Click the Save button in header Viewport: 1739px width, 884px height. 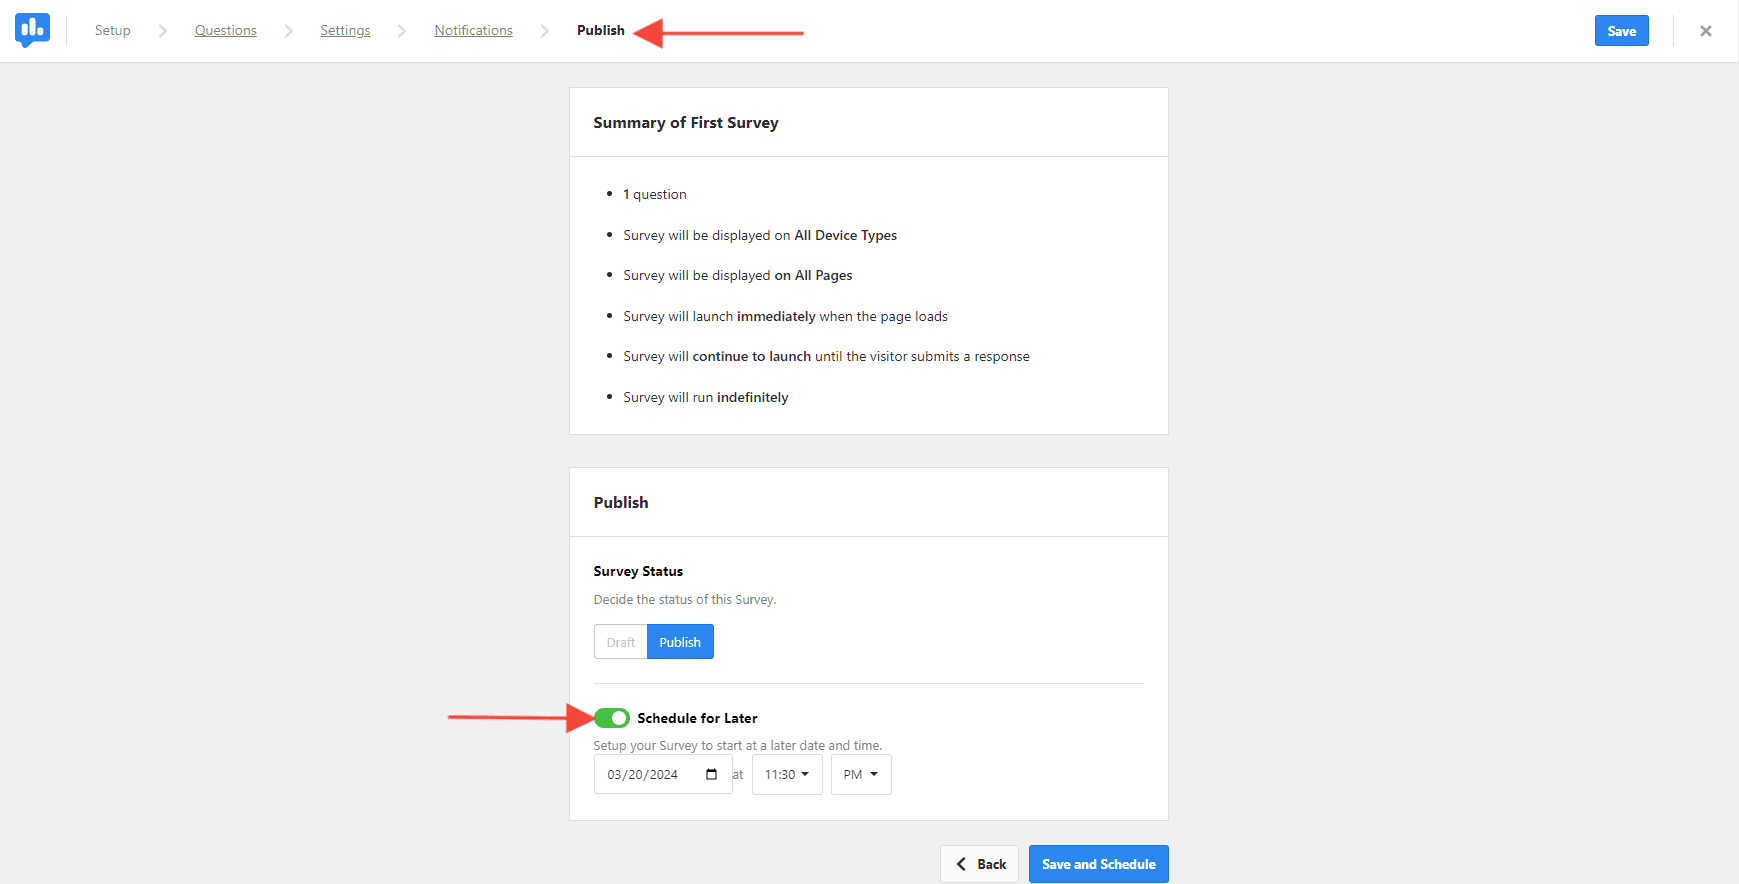click(1622, 31)
